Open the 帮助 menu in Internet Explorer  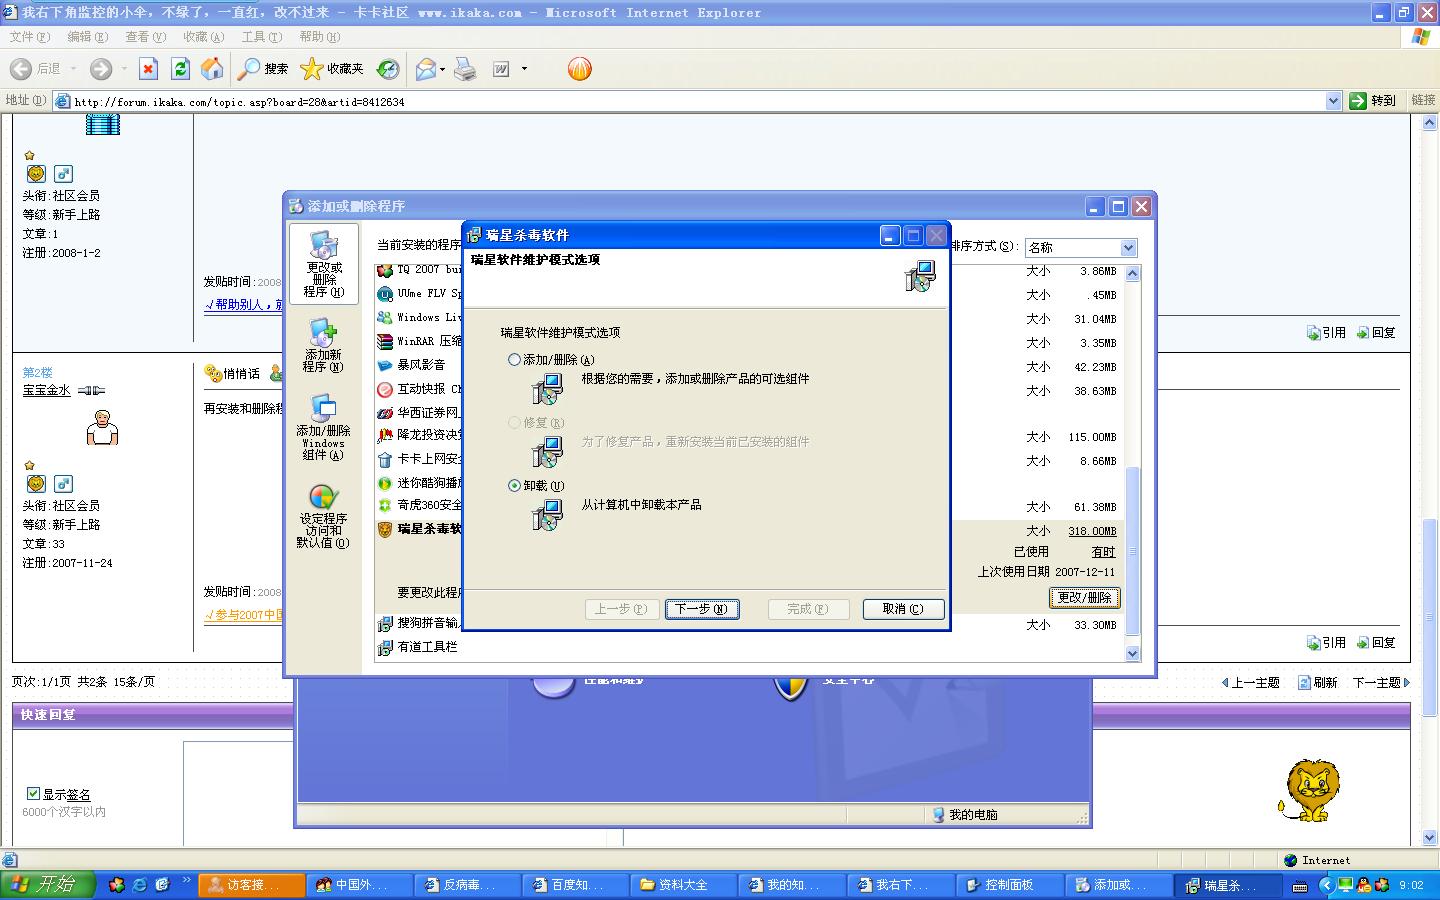[x=319, y=37]
